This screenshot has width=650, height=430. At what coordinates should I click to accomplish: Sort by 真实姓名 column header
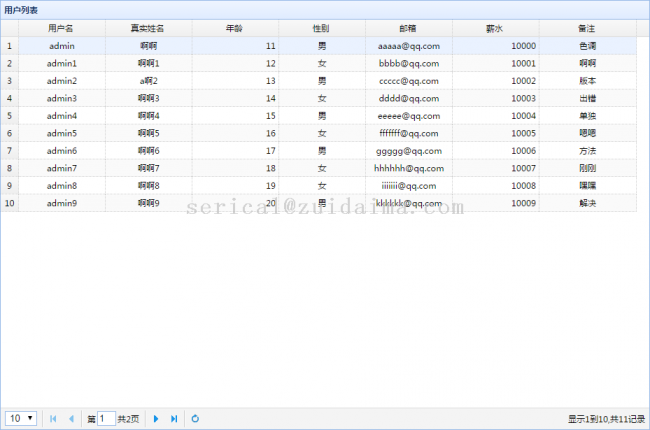pyautogui.click(x=148, y=28)
